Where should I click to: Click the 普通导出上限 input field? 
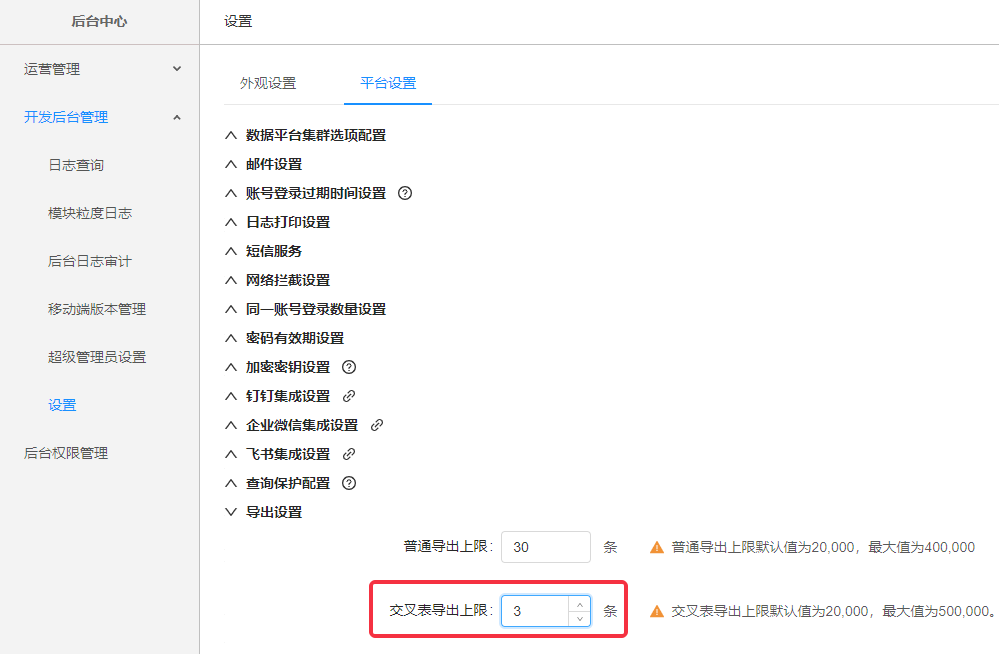pos(545,547)
